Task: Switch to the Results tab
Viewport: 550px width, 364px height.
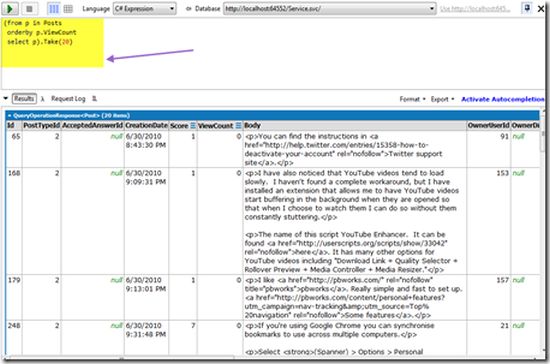Action: (x=24, y=99)
